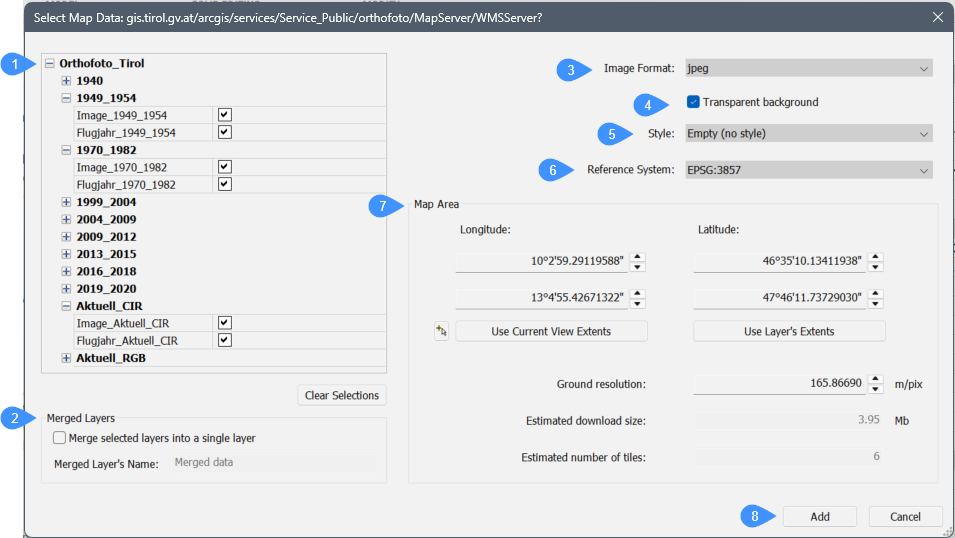The image size is (955, 538).
Task: Collapse the 1949_1954 layer group
Action: pos(66,99)
